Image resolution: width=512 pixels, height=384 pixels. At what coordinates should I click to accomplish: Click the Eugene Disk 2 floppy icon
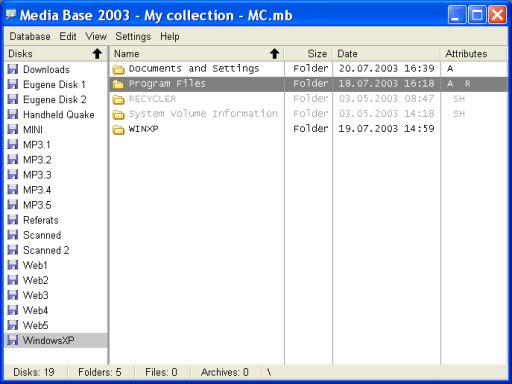13,99
